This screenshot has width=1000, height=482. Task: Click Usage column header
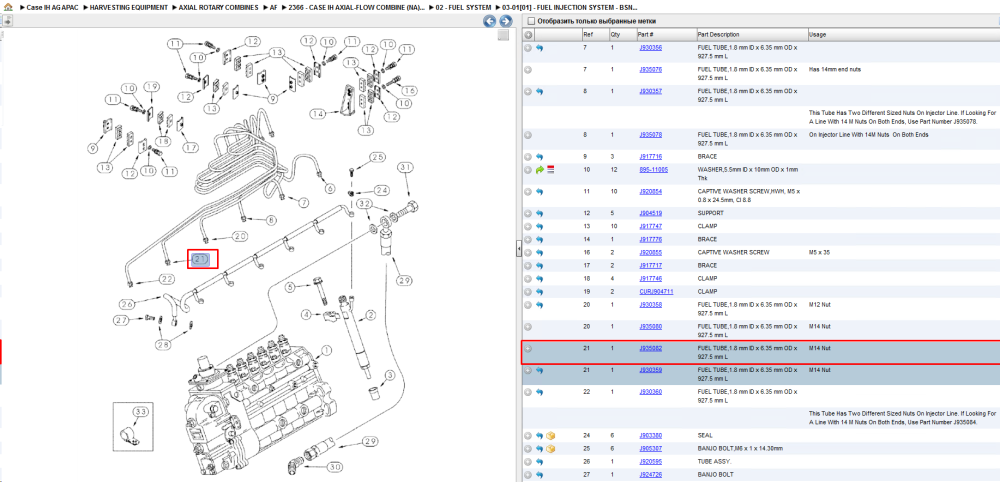[x=818, y=34]
